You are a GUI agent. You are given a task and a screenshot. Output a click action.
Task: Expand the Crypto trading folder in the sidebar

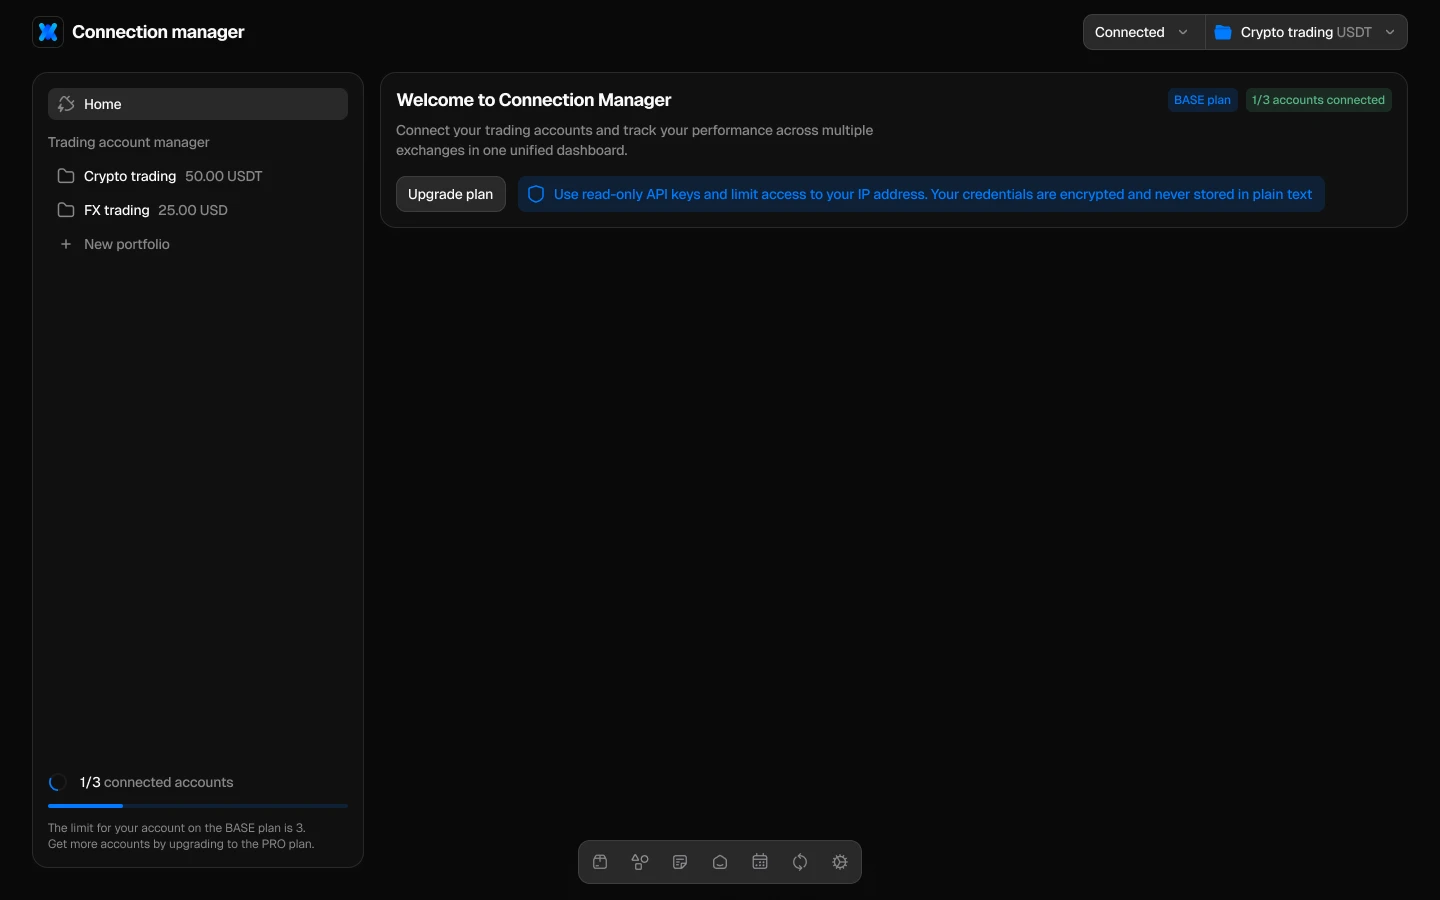point(130,176)
